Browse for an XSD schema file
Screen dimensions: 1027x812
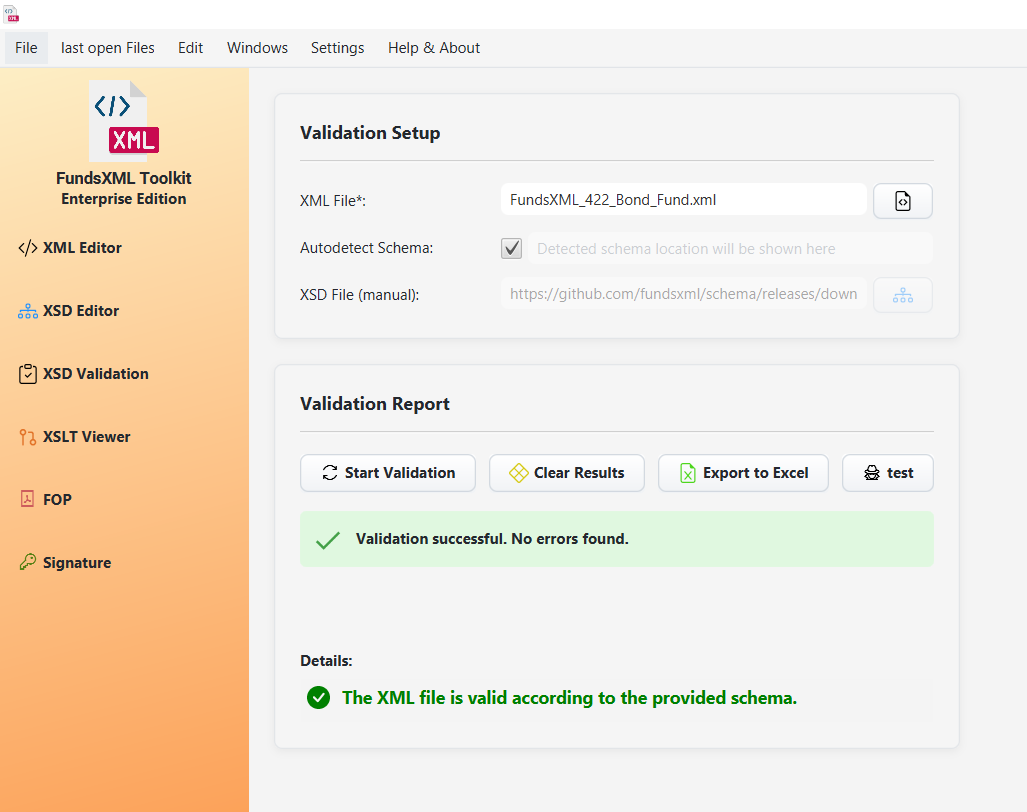click(x=903, y=295)
